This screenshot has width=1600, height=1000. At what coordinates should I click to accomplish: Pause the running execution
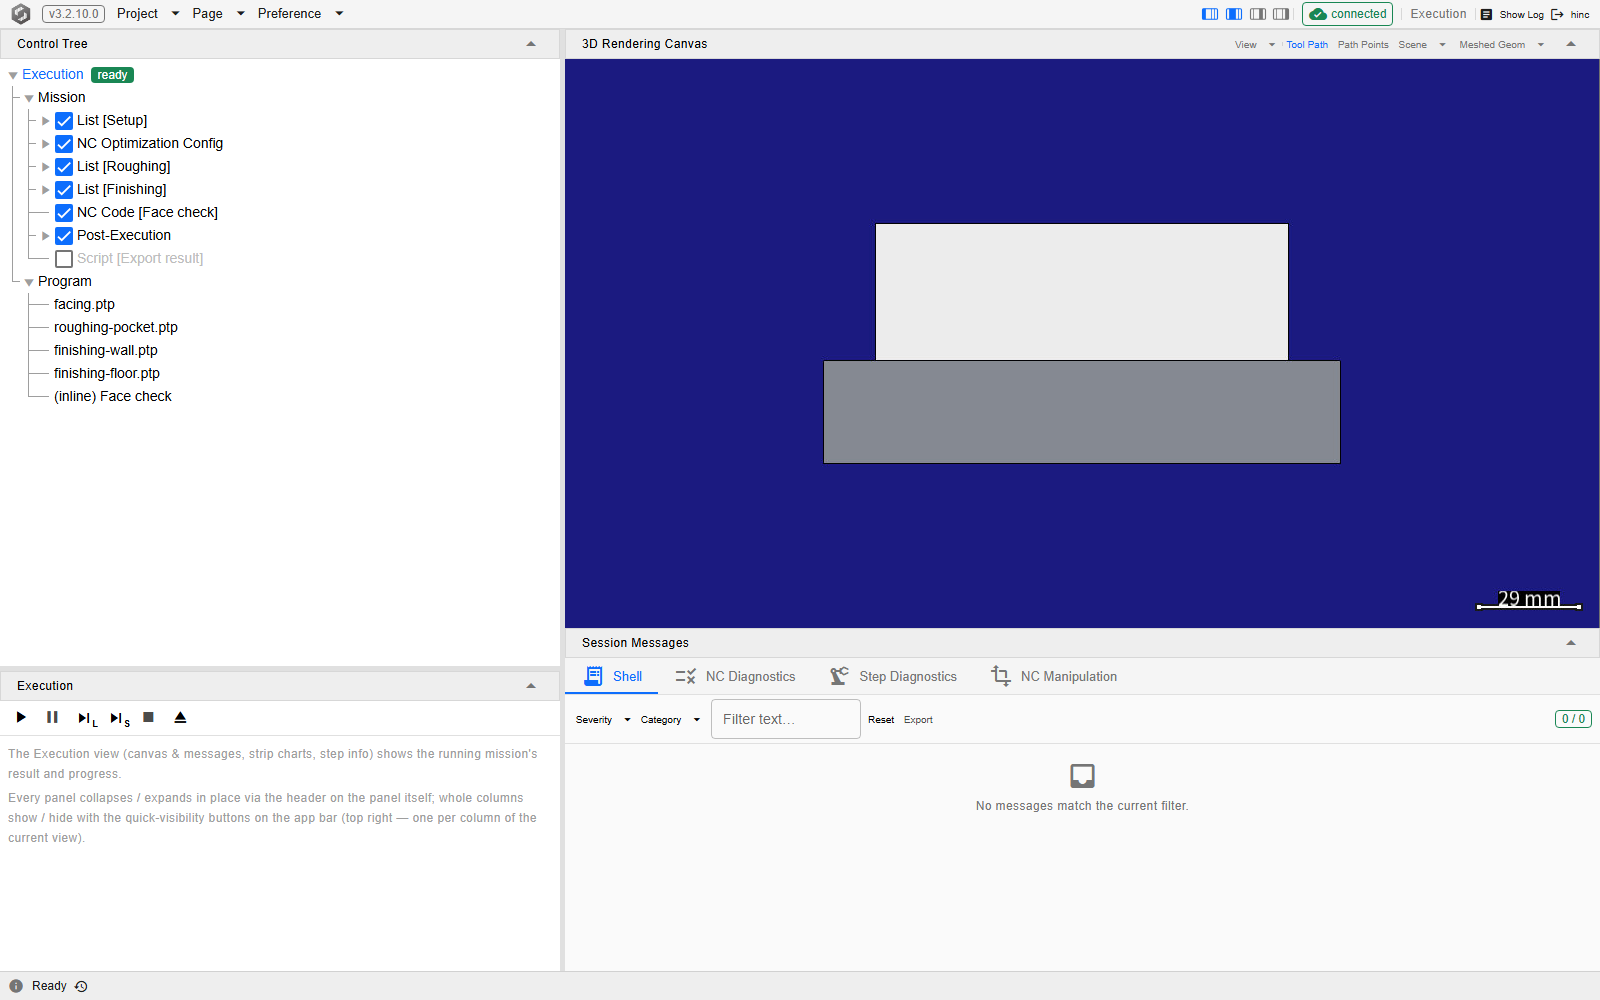[x=52, y=717]
